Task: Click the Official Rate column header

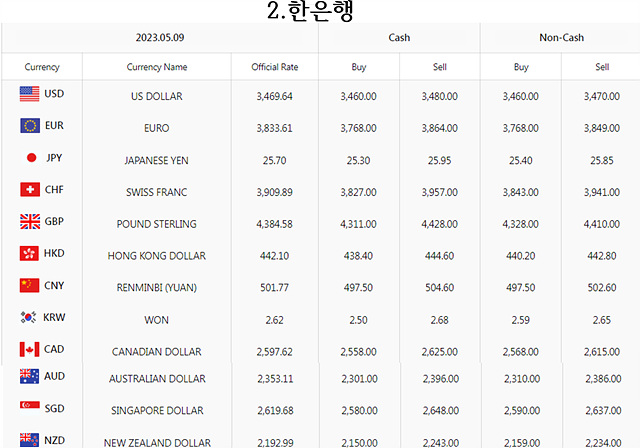Action: 275,67
